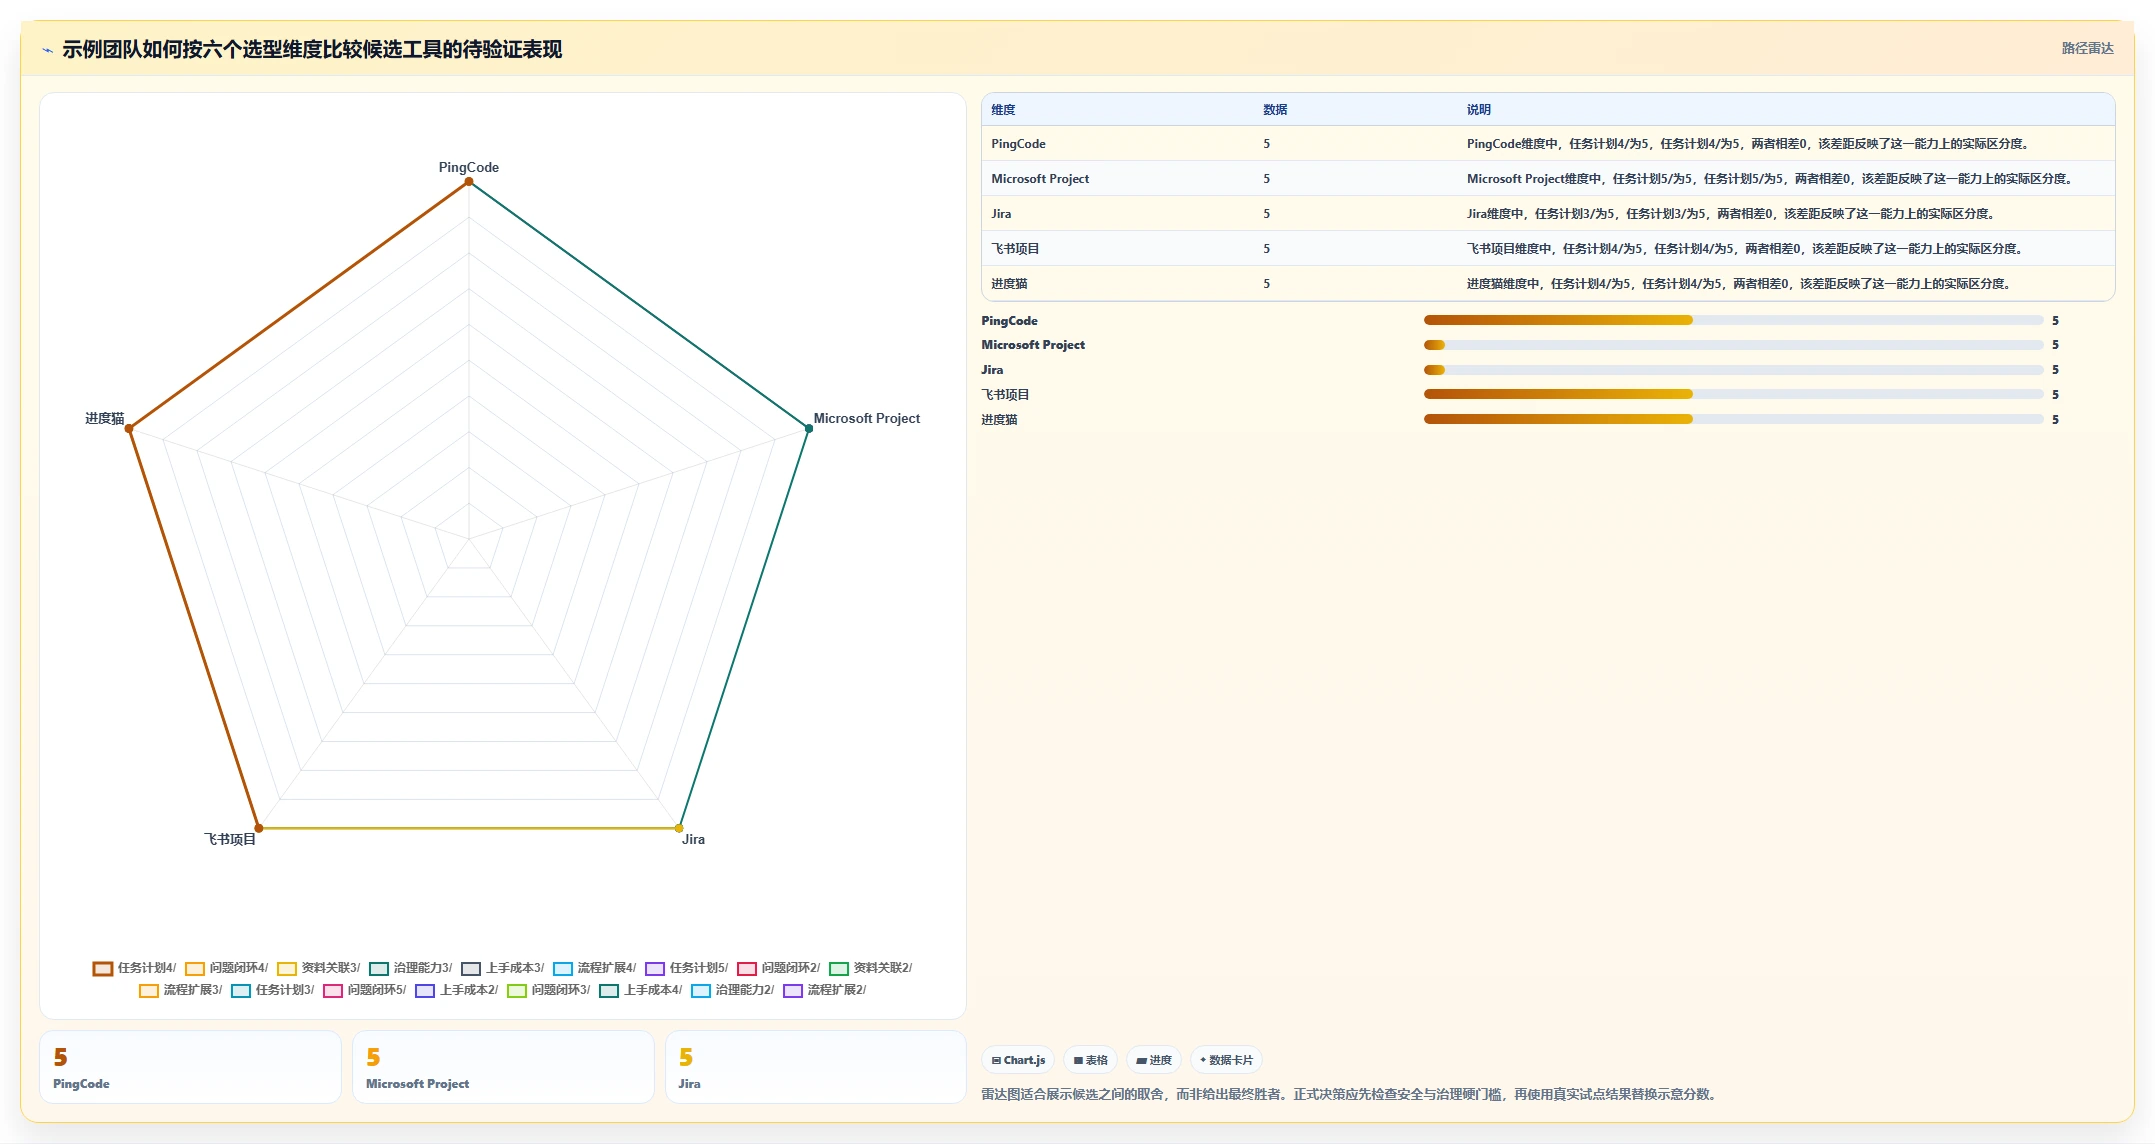This screenshot has height=1144, width=2155.
Task: Click the small icon before the page title
Action: 47,50
